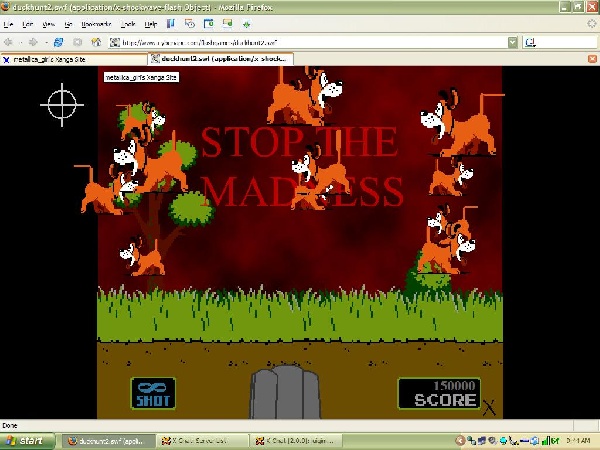The image size is (600, 450).
Task: Go back with the Back arrow
Action: coord(8,42)
